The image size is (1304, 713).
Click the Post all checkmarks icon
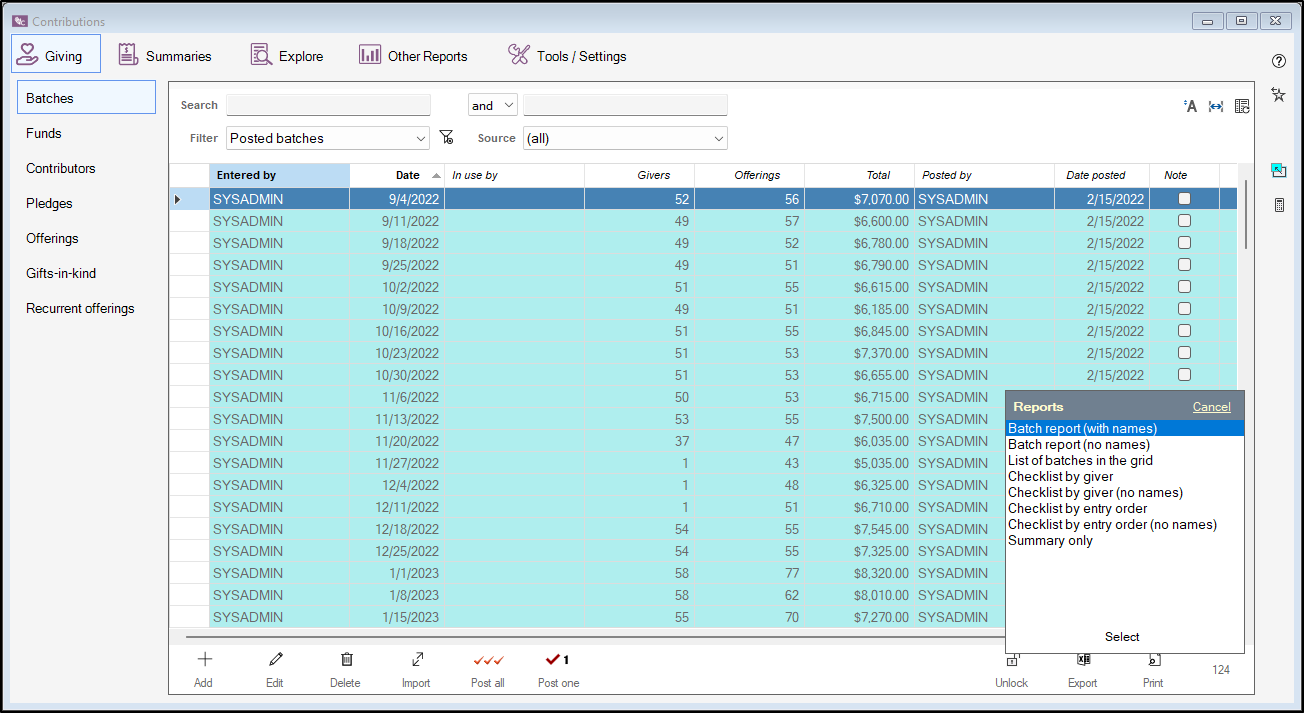(488, 660)
